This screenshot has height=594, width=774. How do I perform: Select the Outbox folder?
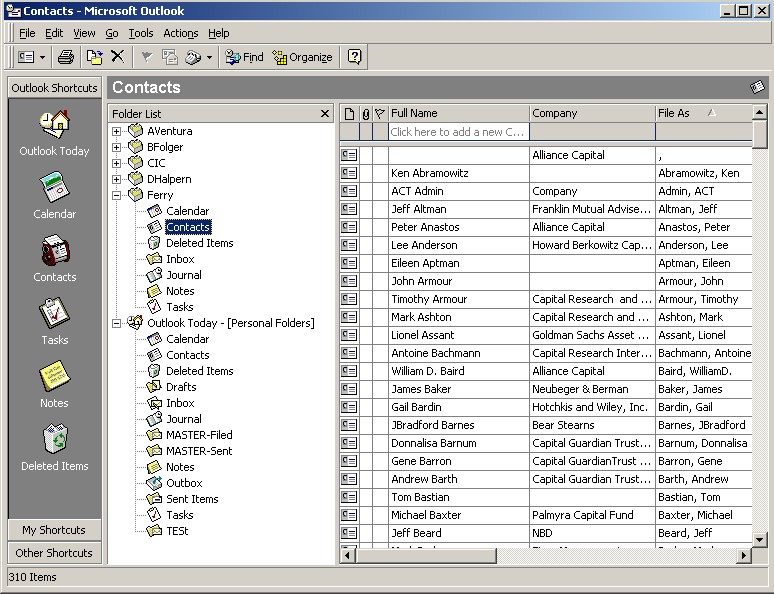coord(184,483)
